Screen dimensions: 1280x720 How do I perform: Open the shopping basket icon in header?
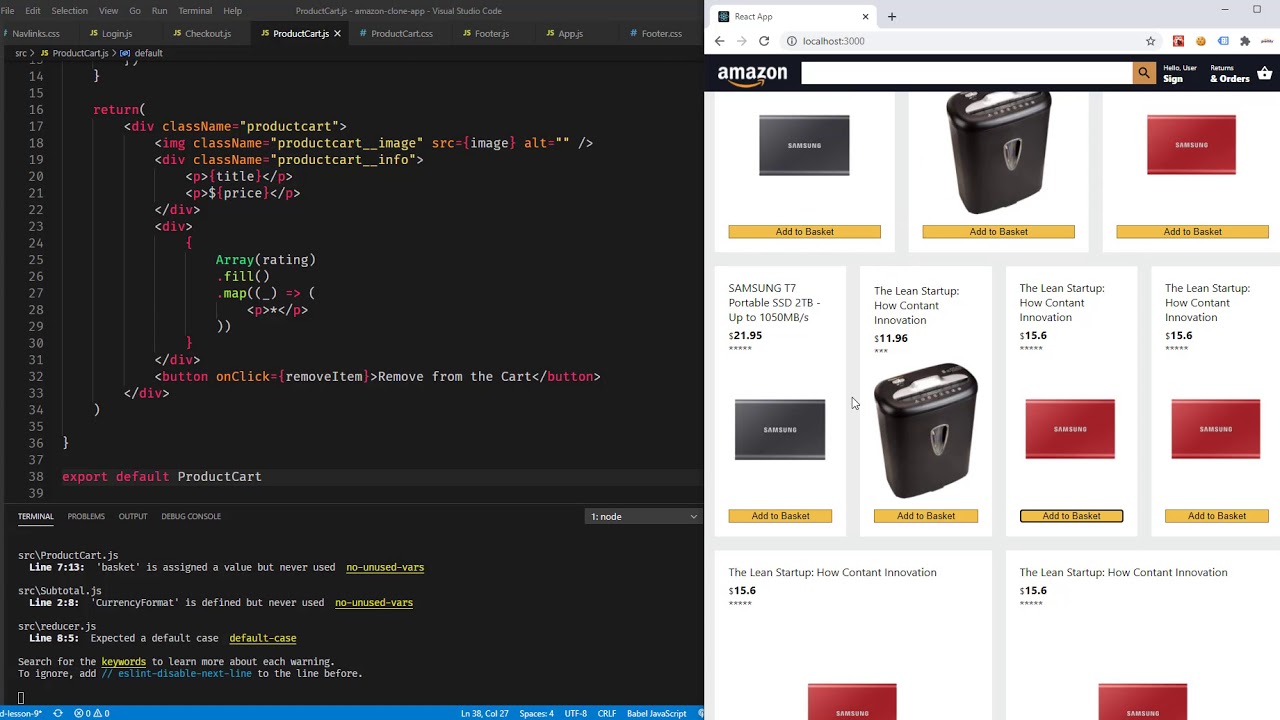(x=1265, y=74)
